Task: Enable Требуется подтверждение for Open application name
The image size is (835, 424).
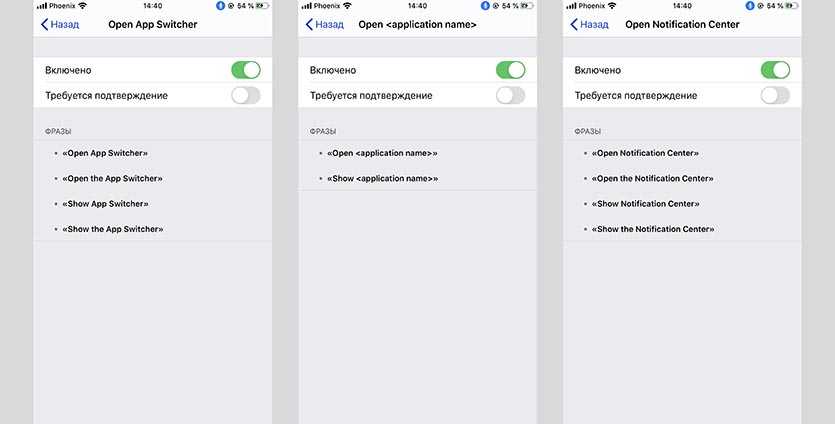Action: click(x=511, y=95)
